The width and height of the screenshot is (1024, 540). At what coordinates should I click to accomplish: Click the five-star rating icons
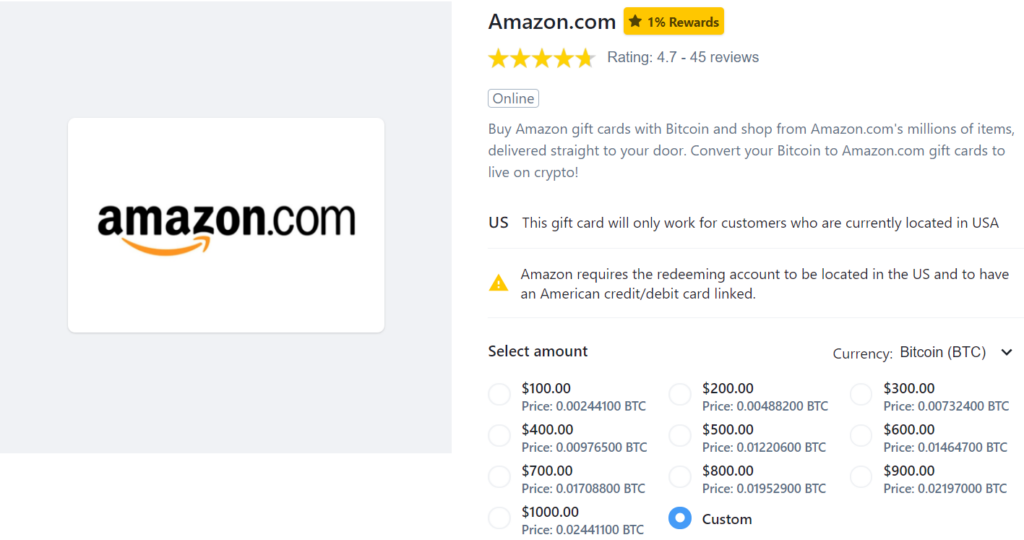pos(541,58)
